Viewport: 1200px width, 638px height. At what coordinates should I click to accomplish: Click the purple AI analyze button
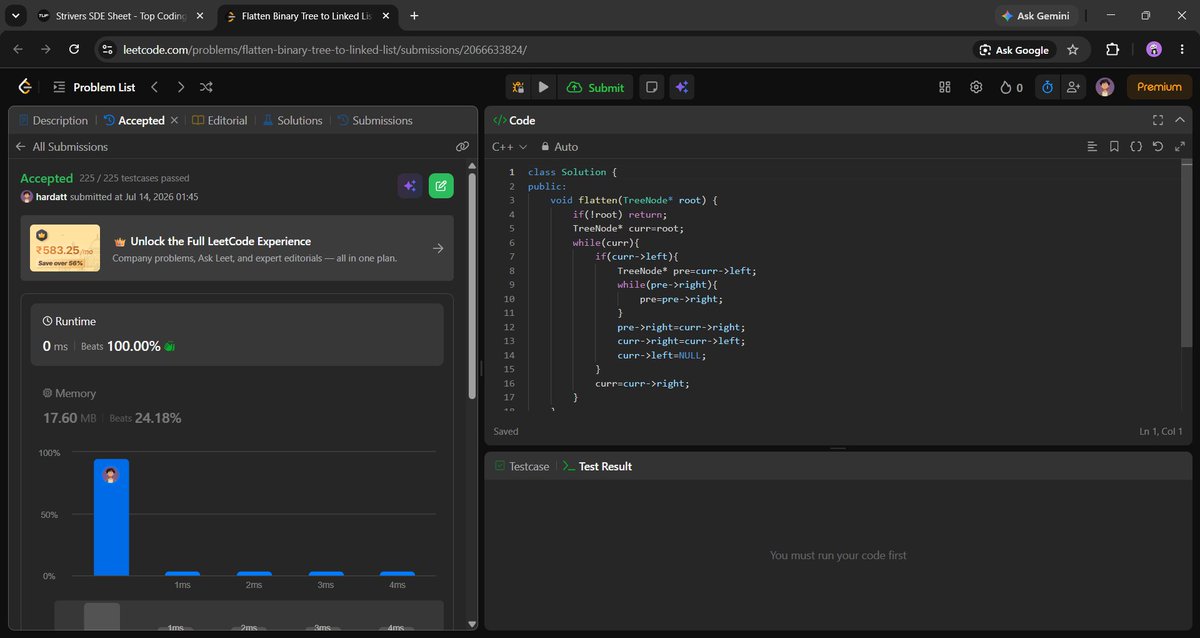[x=409, y=185]
